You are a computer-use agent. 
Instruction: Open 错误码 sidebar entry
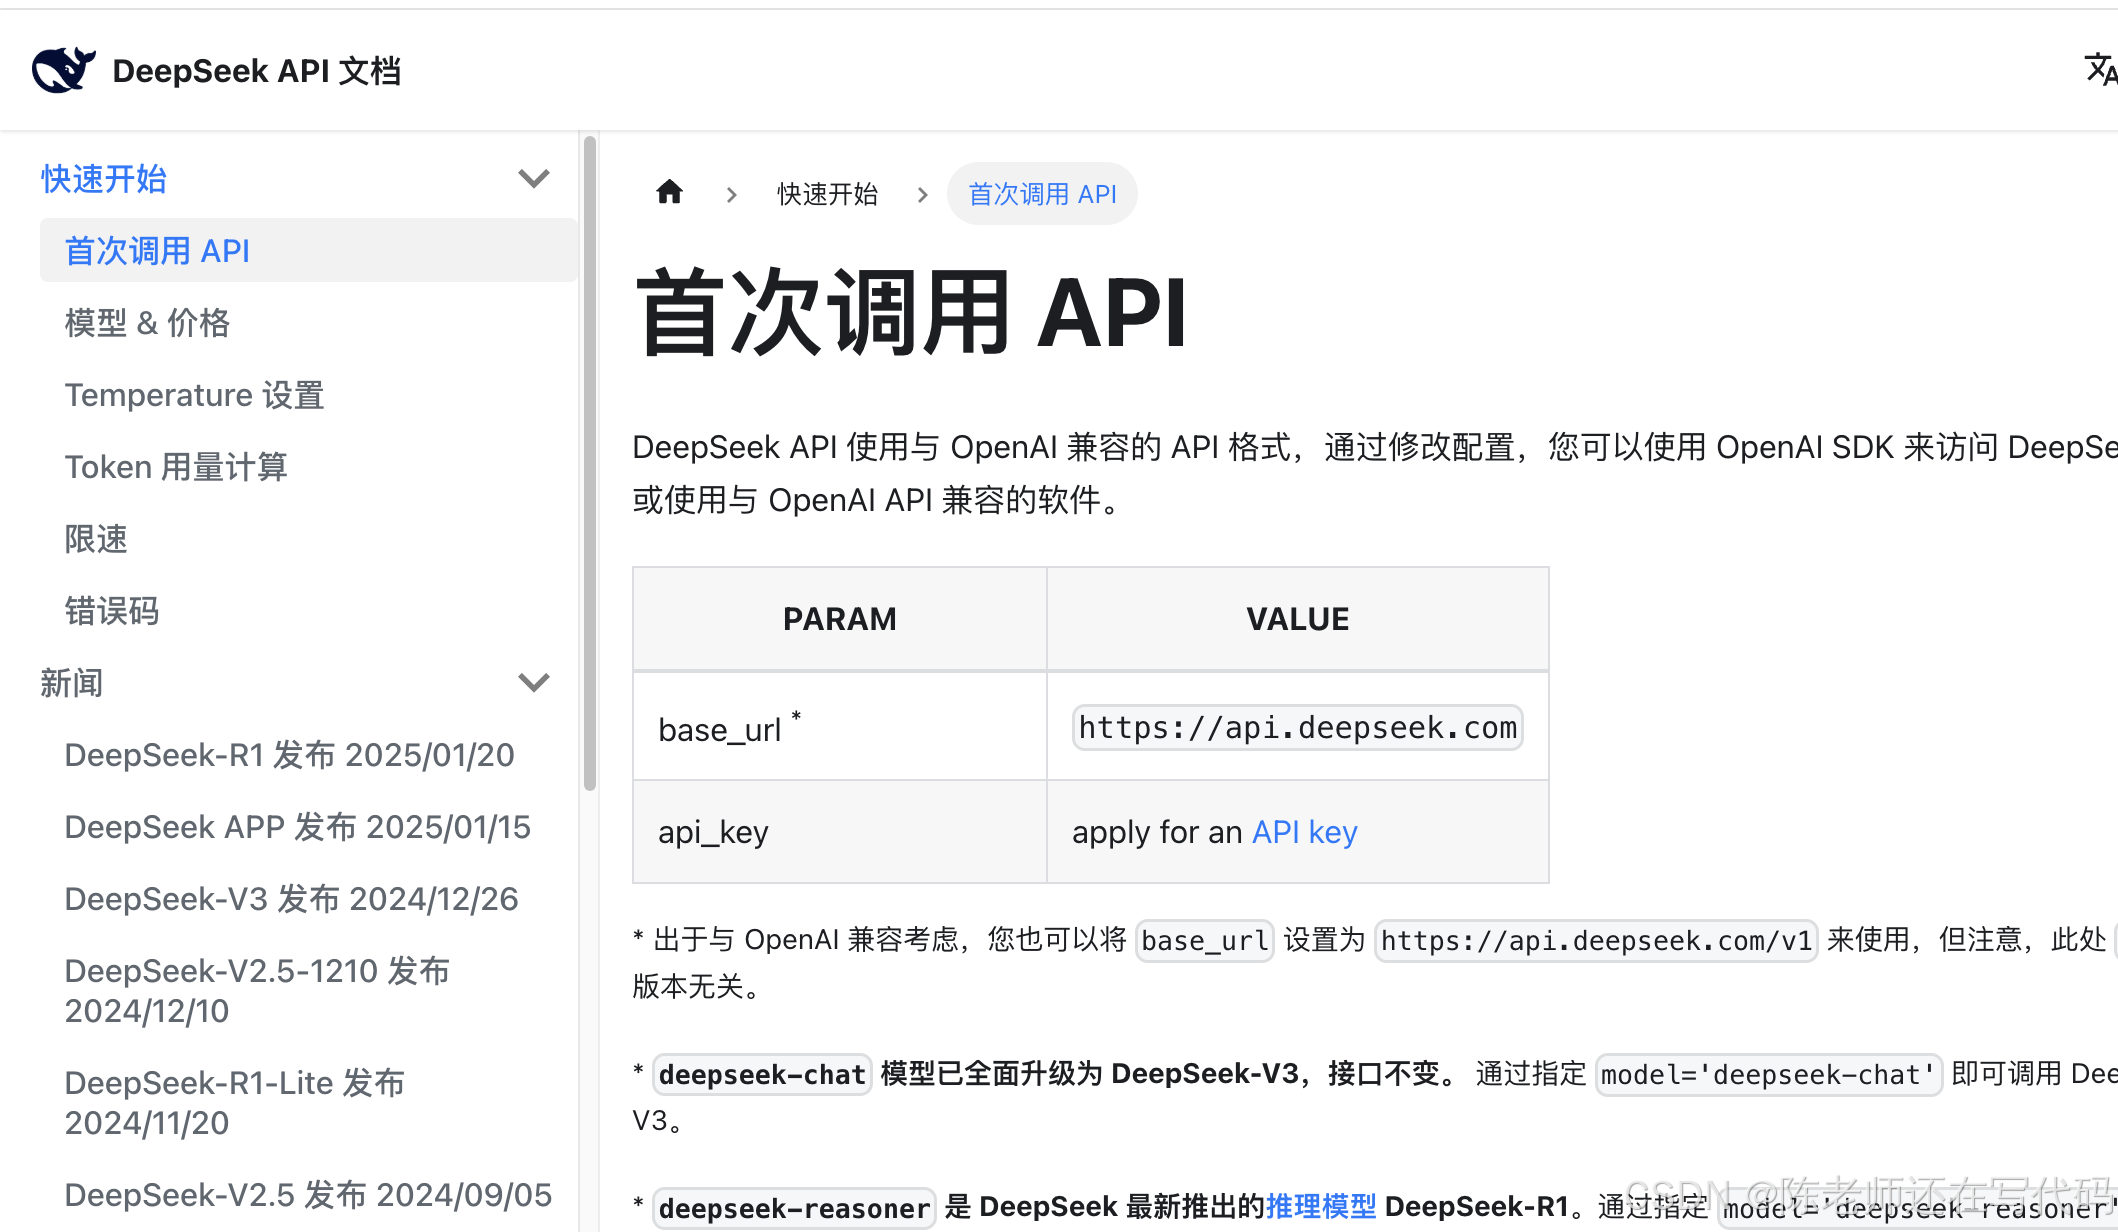click(x=111, y=611)
